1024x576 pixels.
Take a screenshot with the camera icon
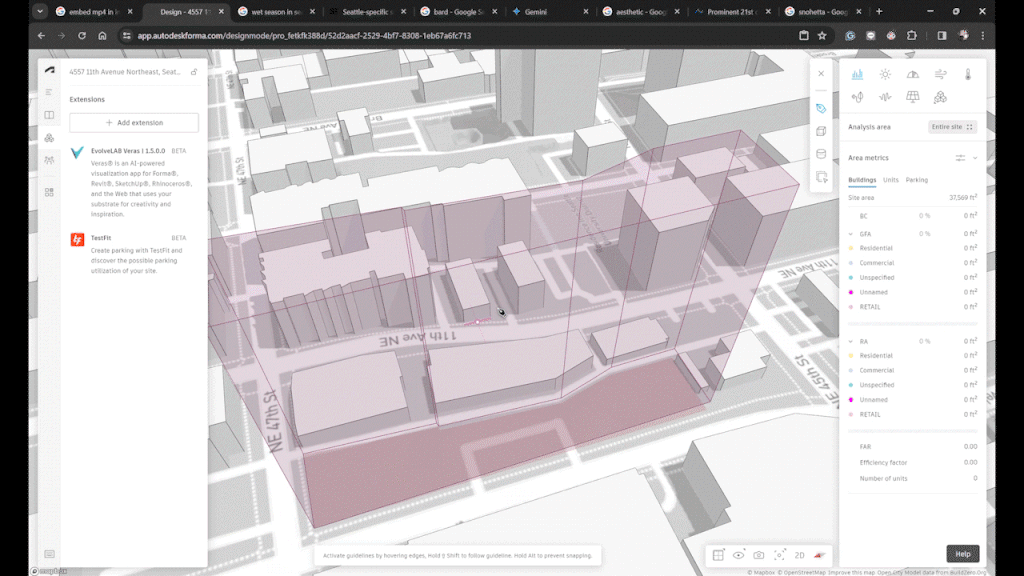click(759, 555)
